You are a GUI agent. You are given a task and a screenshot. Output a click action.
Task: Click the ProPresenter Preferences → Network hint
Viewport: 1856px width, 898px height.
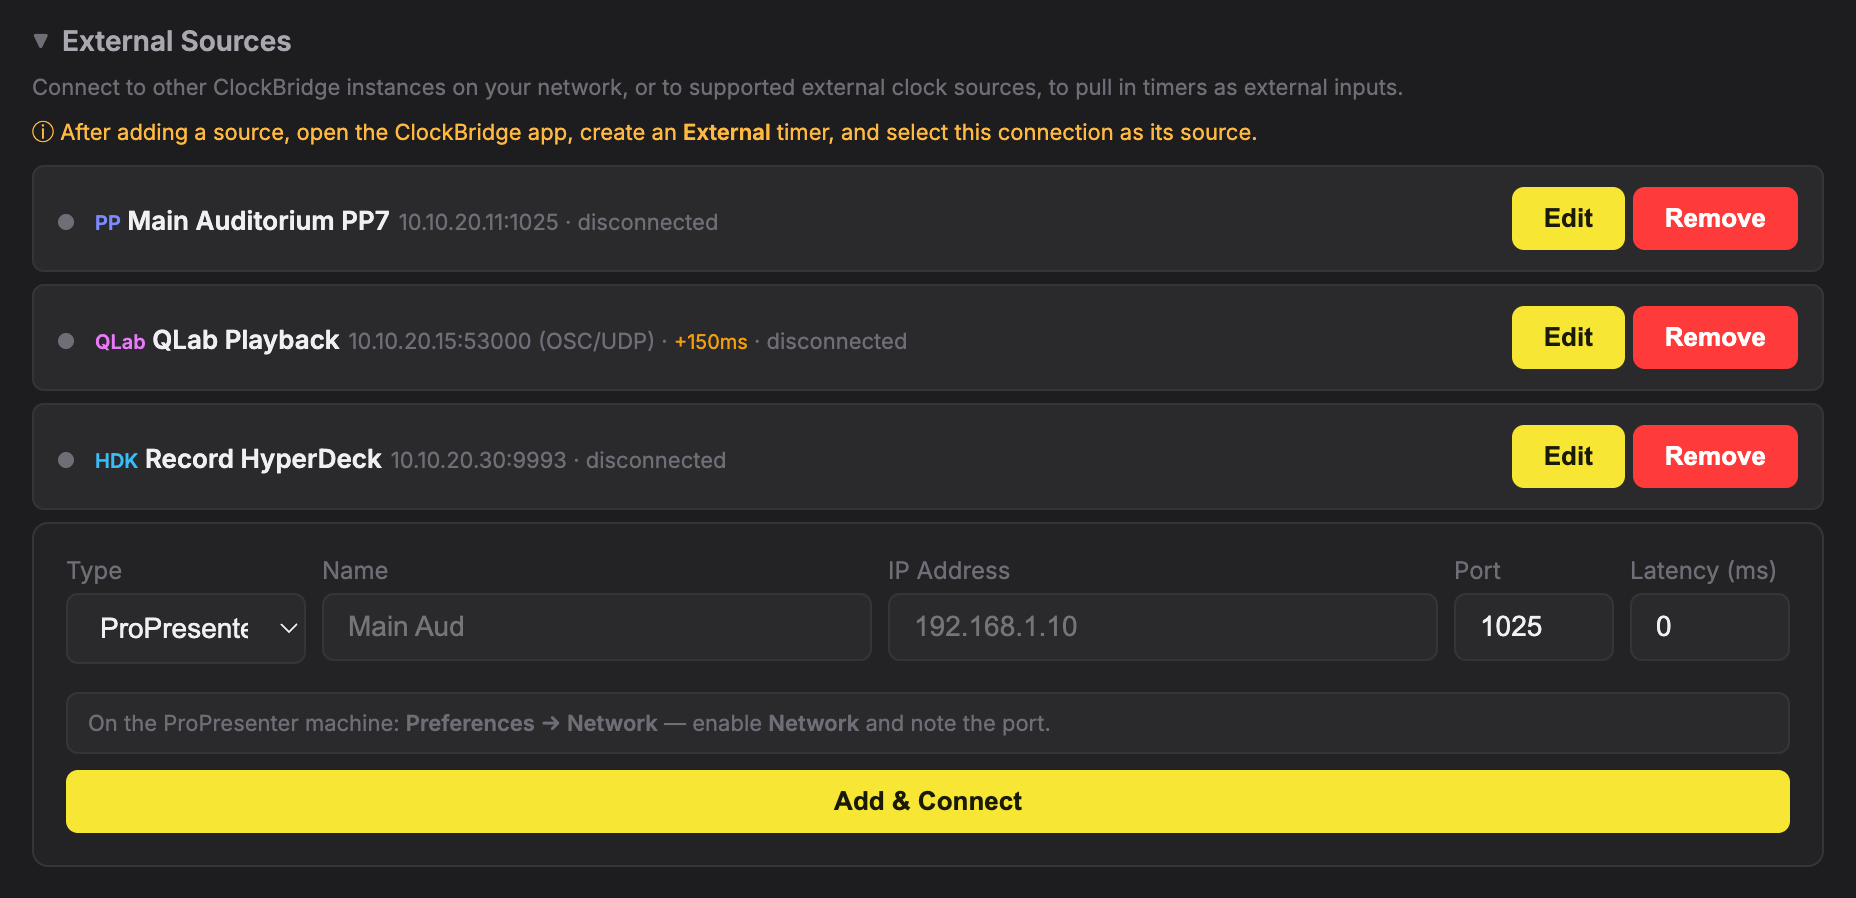(x=928, y=723)
